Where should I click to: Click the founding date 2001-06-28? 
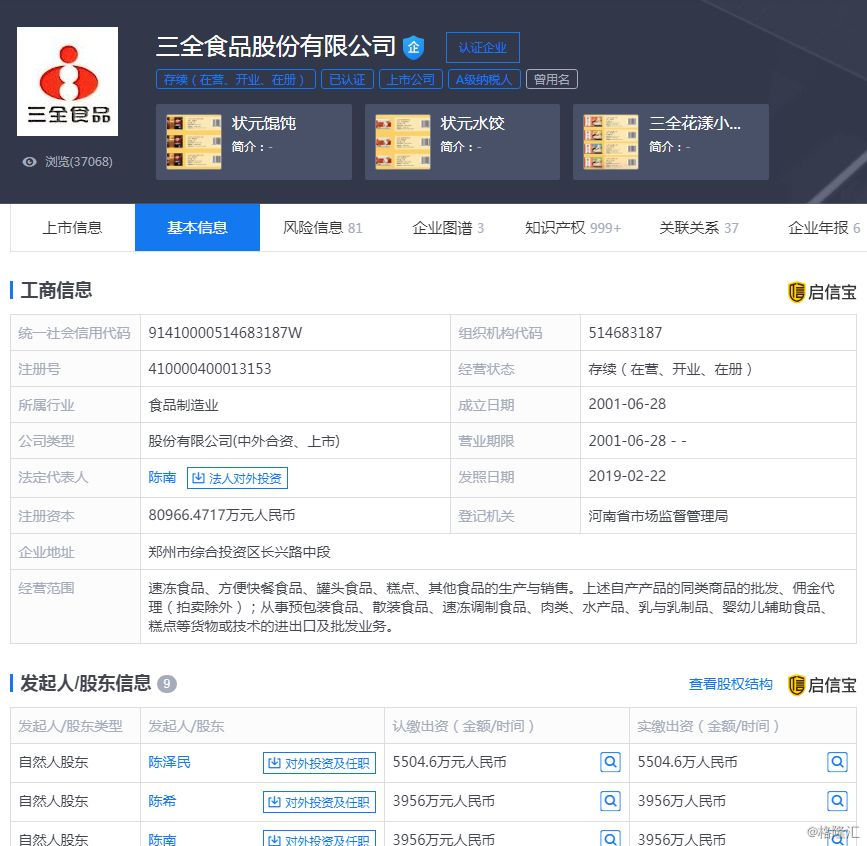pos(628,404)
